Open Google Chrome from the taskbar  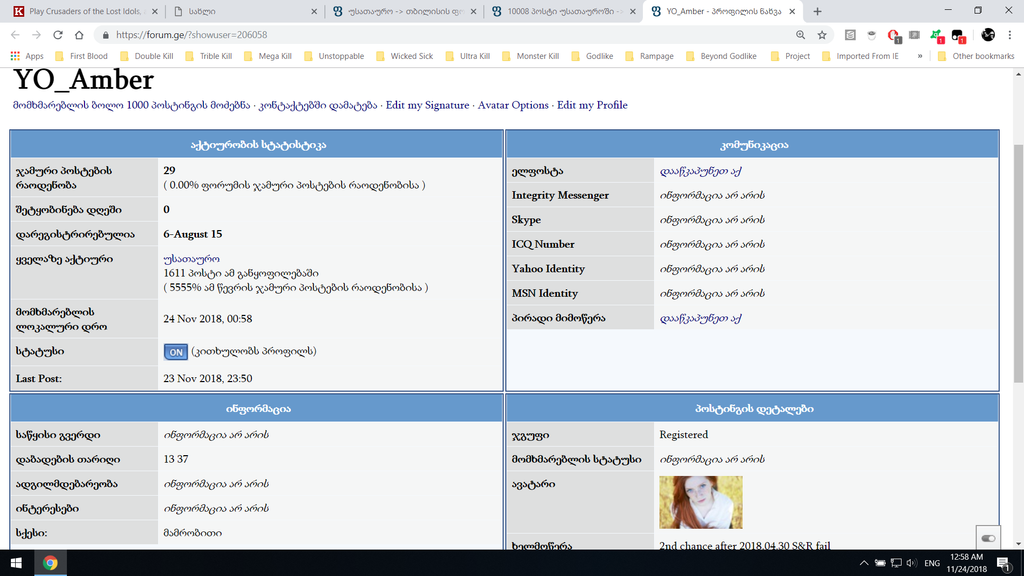(48, 563)
